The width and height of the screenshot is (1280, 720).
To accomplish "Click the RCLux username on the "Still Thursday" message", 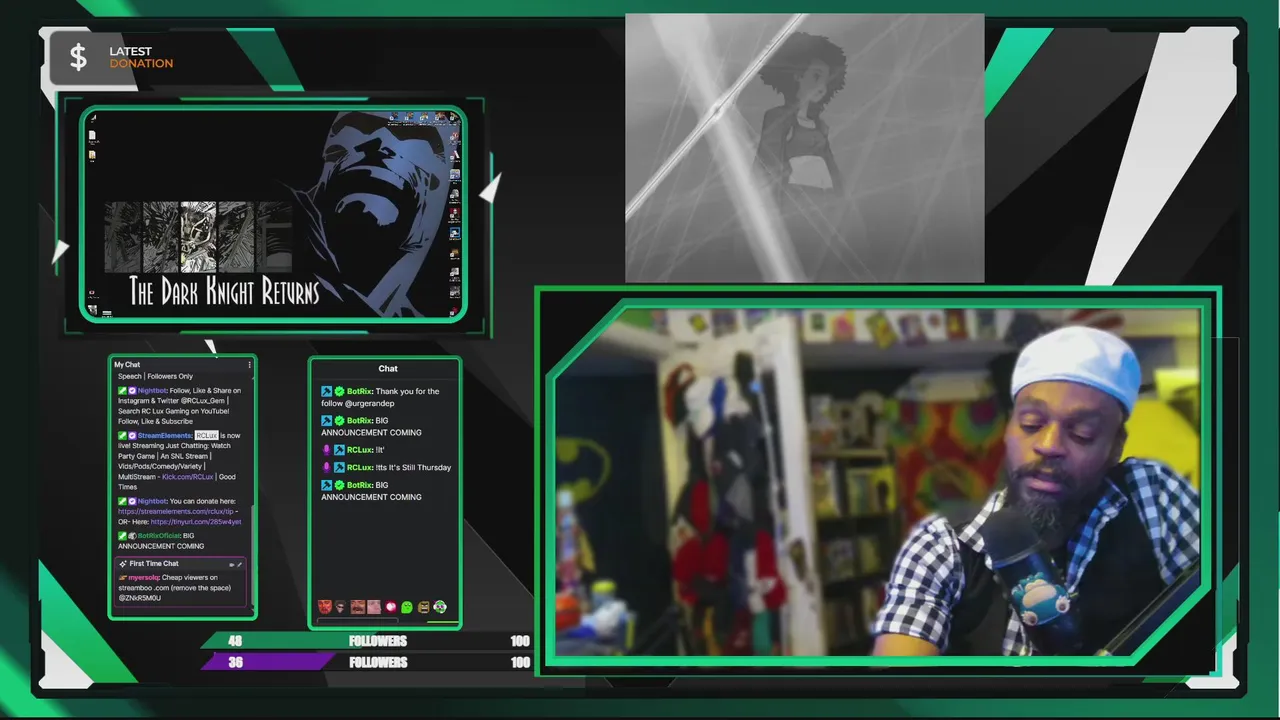I will [x=360, y=468].
